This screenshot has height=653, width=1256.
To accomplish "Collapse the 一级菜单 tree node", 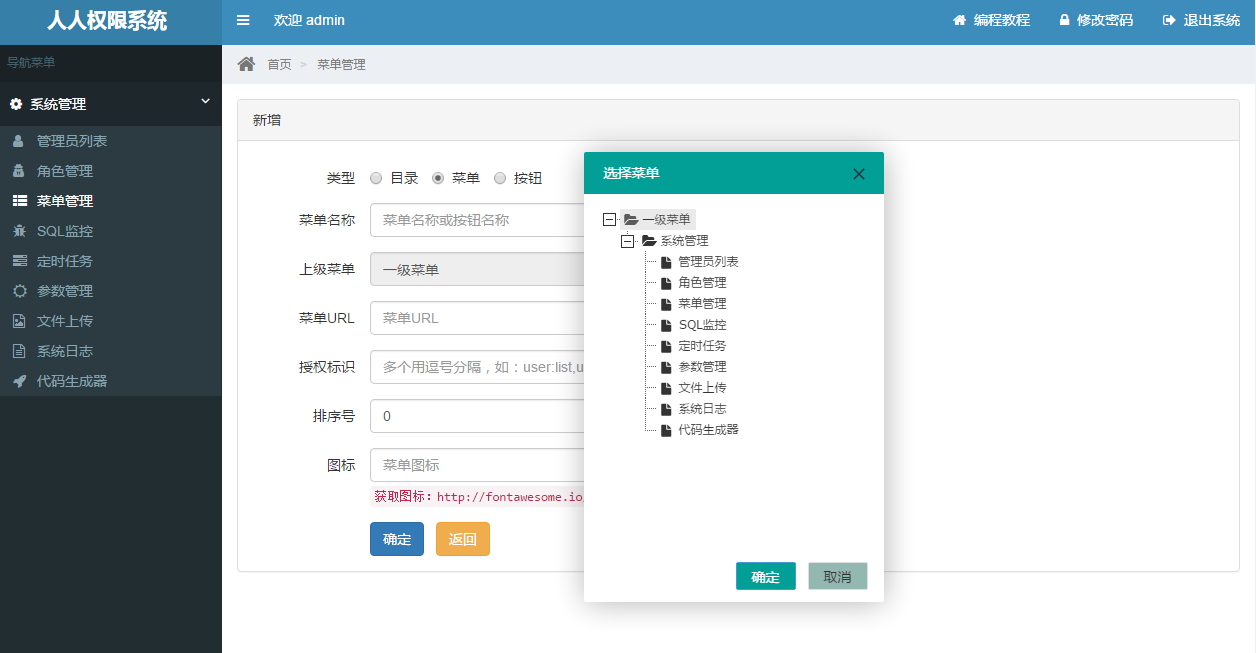I will click(x=609, y=219).
